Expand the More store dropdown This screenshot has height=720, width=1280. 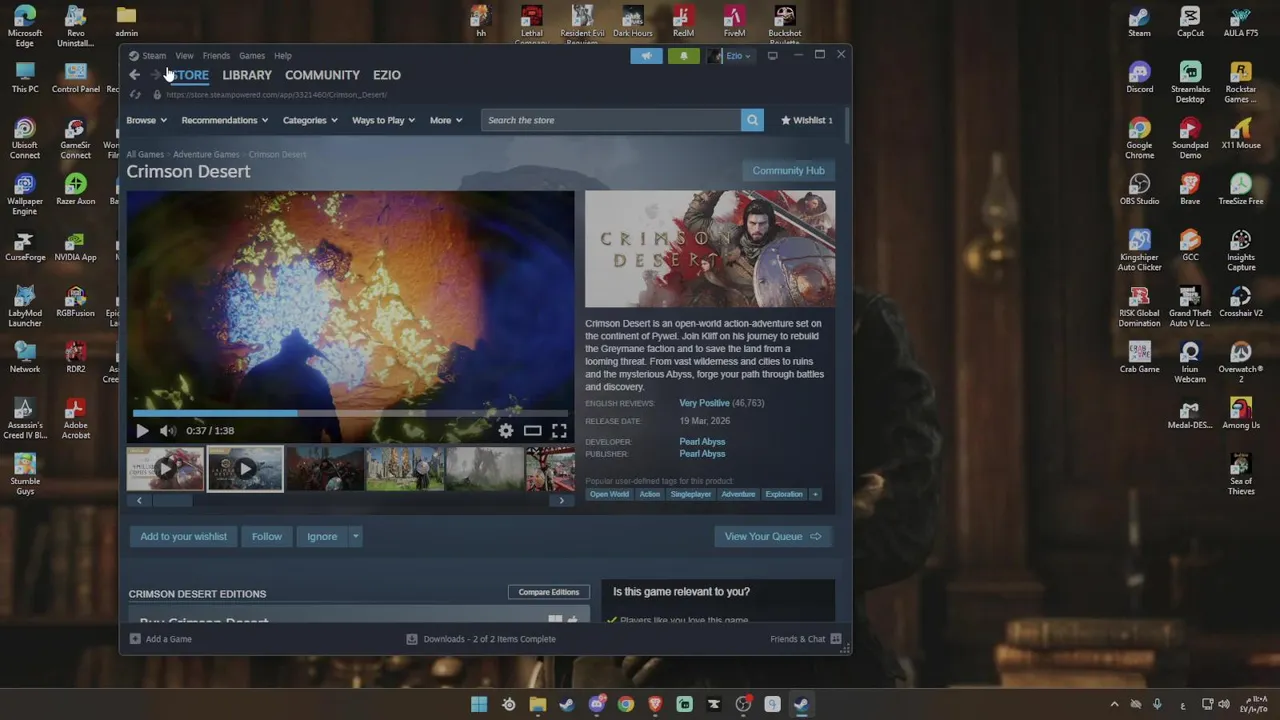click(x=446, y=120)
